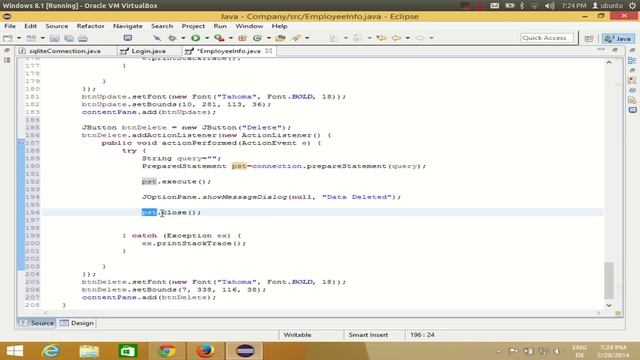This screenshot has height=360, width=640.
Task: Click the Save toolbar icon
Action: click(54, 38)
